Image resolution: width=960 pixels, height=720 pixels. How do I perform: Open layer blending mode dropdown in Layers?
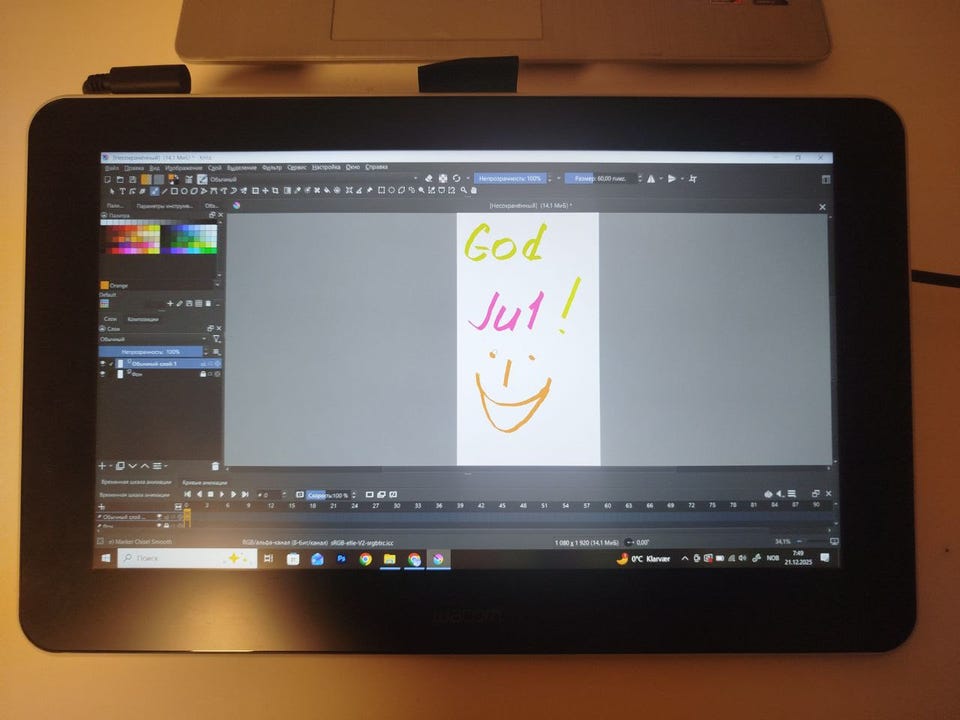click(153, 339)
